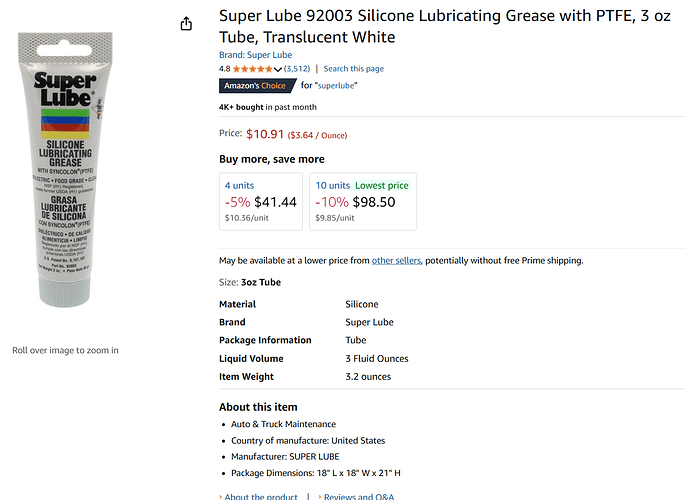Click the share icon beside the product image
Screen dimensions: 685x500
pyautogui.click(x=186, y=24)
